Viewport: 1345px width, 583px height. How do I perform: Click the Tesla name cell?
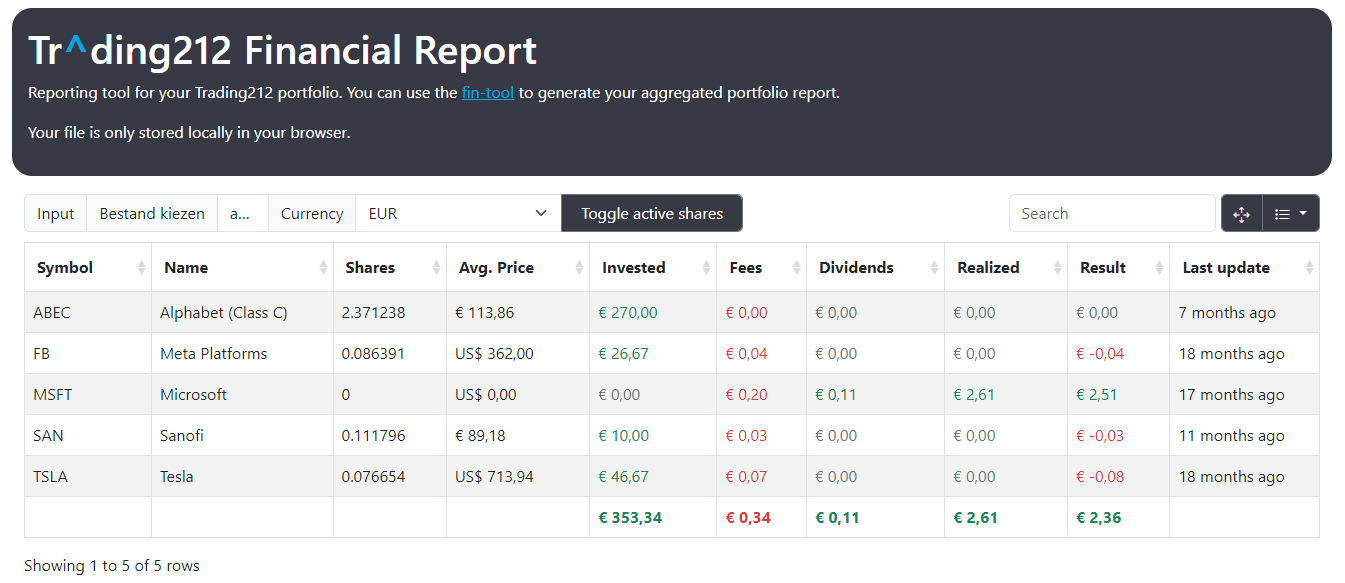pos(243,477)
